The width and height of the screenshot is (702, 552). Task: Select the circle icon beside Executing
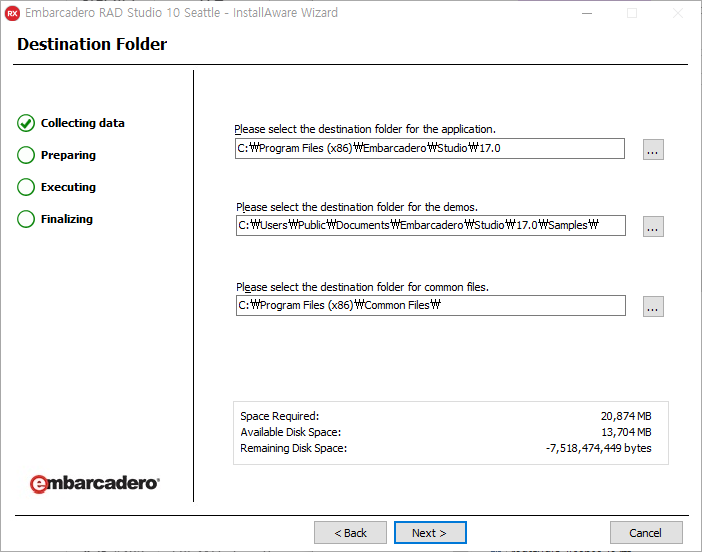26,187
